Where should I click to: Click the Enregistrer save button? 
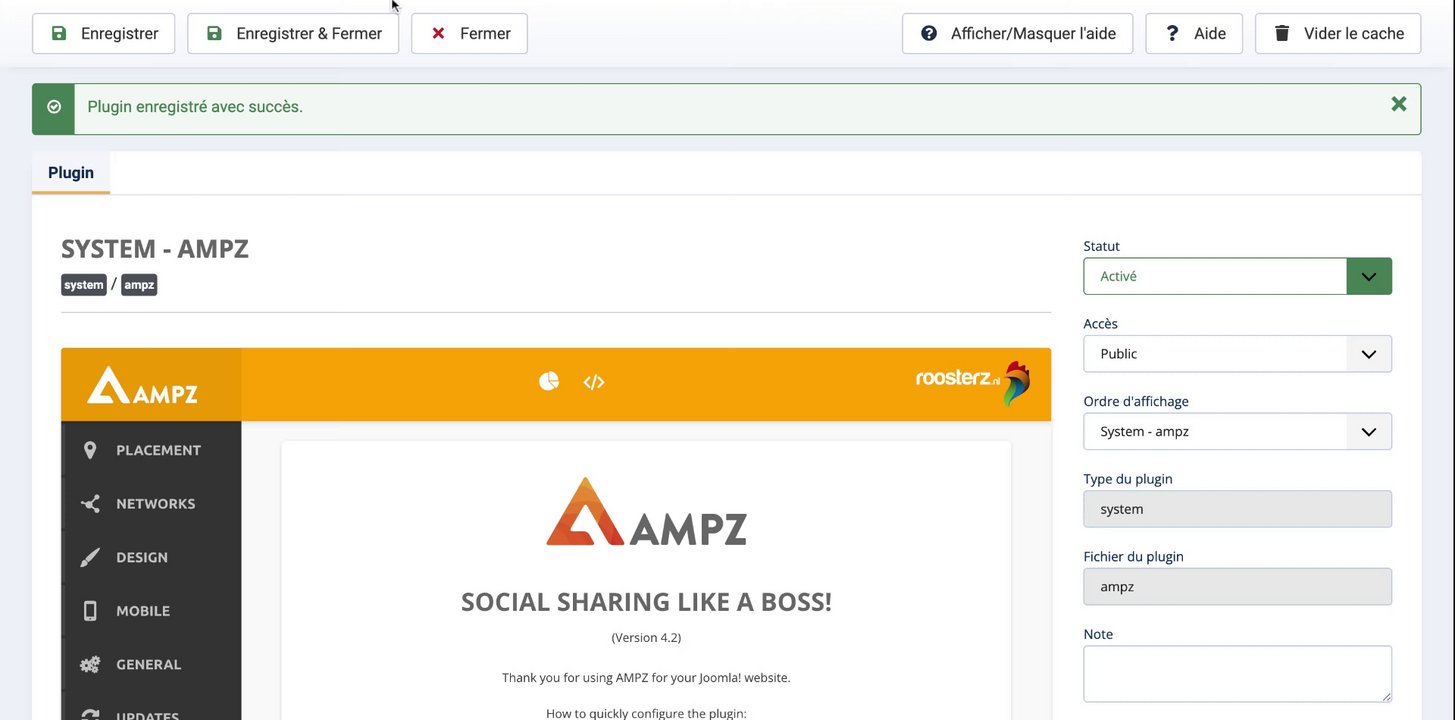click(x=103, y=33)
